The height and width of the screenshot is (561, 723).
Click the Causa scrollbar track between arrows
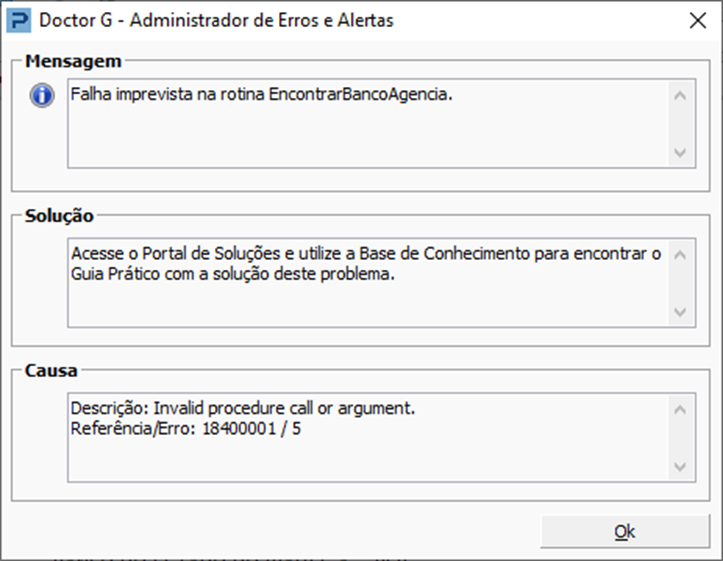[x=680, y=438]
